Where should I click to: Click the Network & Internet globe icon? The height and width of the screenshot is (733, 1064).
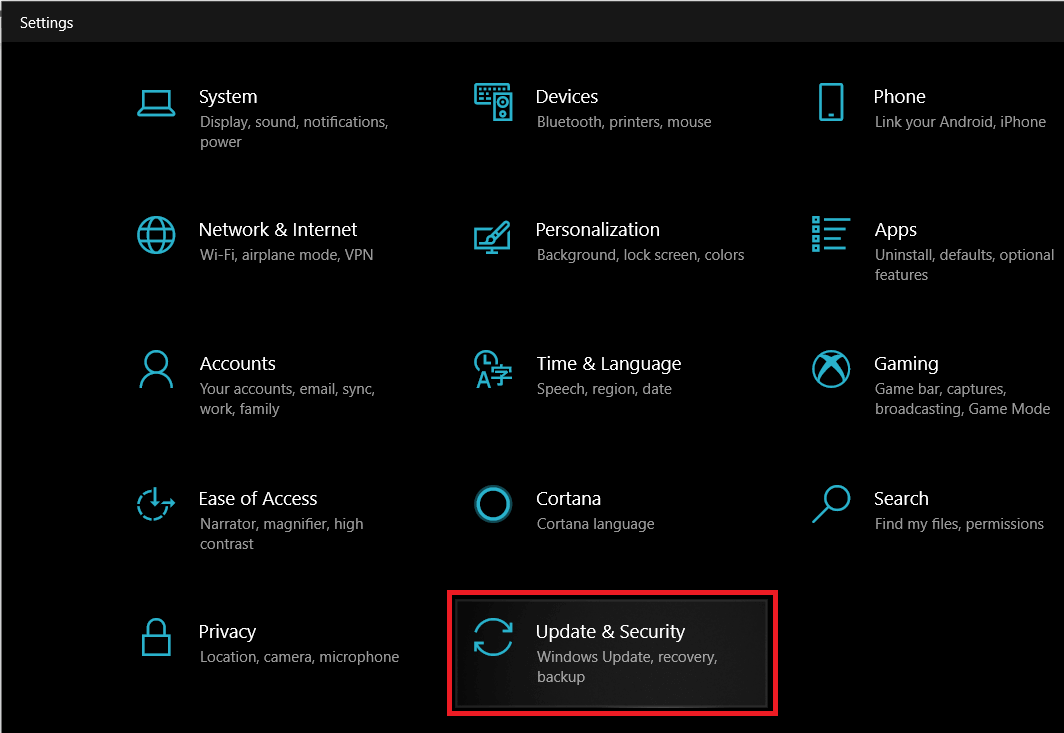tap(156, 235)
